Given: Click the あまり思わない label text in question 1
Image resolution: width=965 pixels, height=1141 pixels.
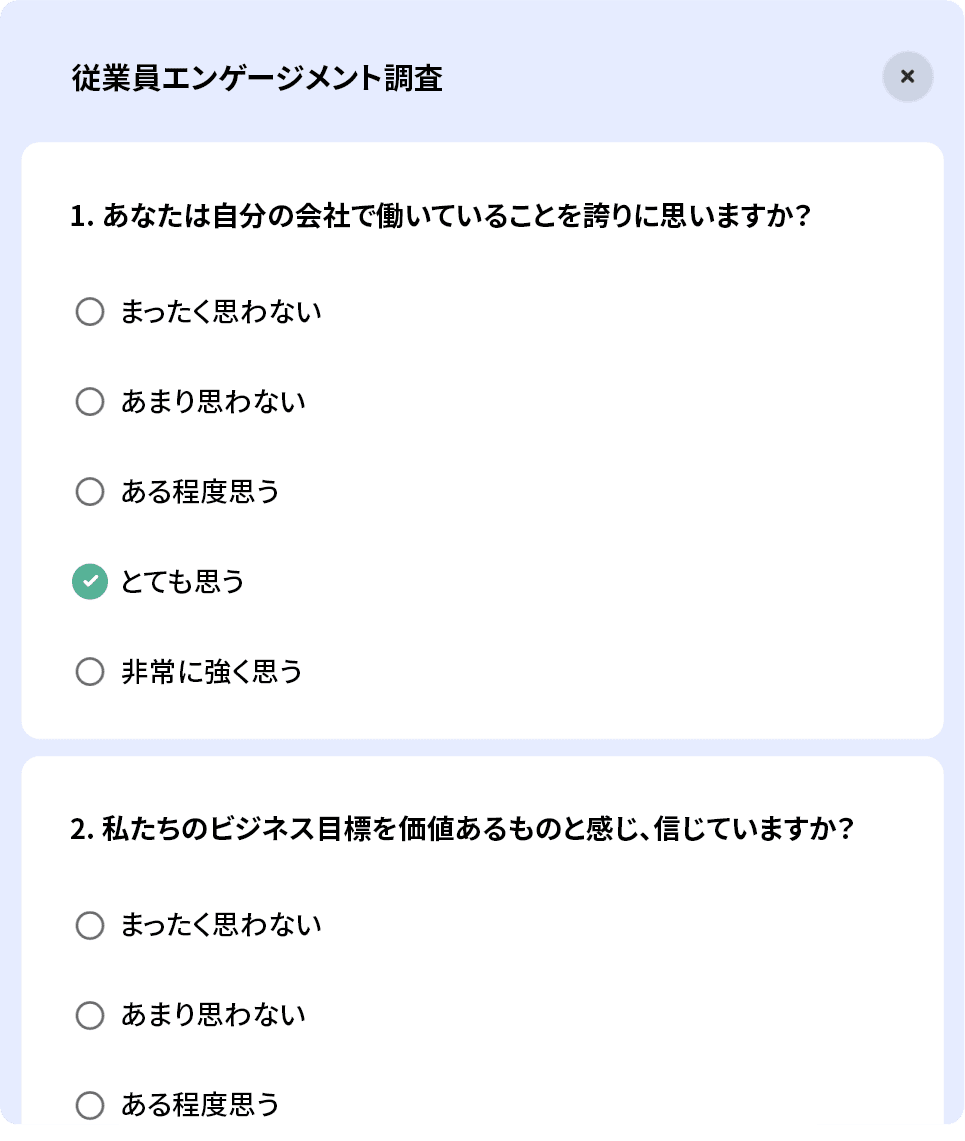Looking at the screenshot, I should 213,402.
